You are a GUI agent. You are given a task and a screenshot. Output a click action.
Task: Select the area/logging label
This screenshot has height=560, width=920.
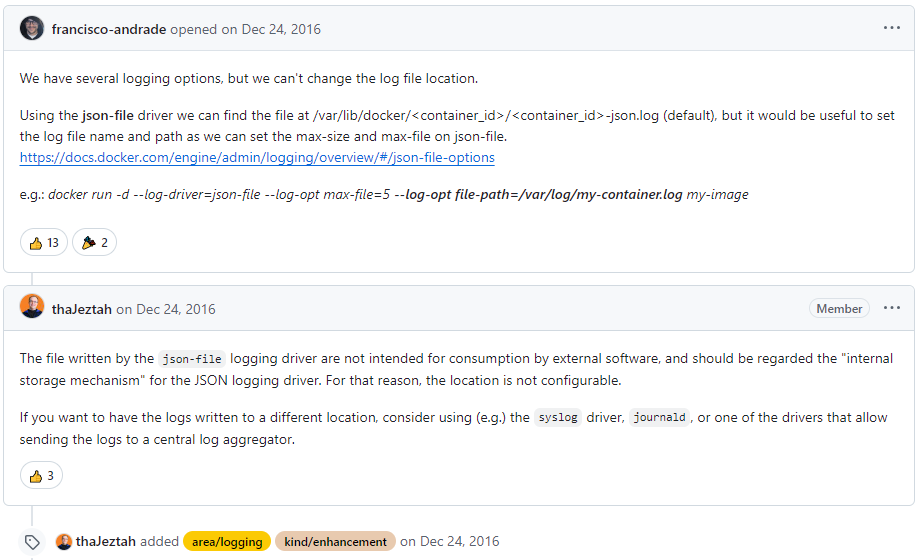(x=227, y=542)
